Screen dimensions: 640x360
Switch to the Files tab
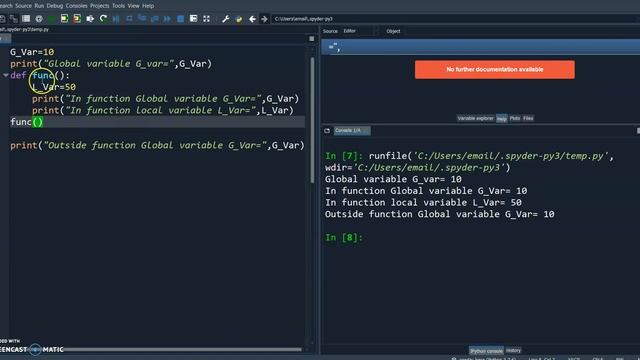528,118
